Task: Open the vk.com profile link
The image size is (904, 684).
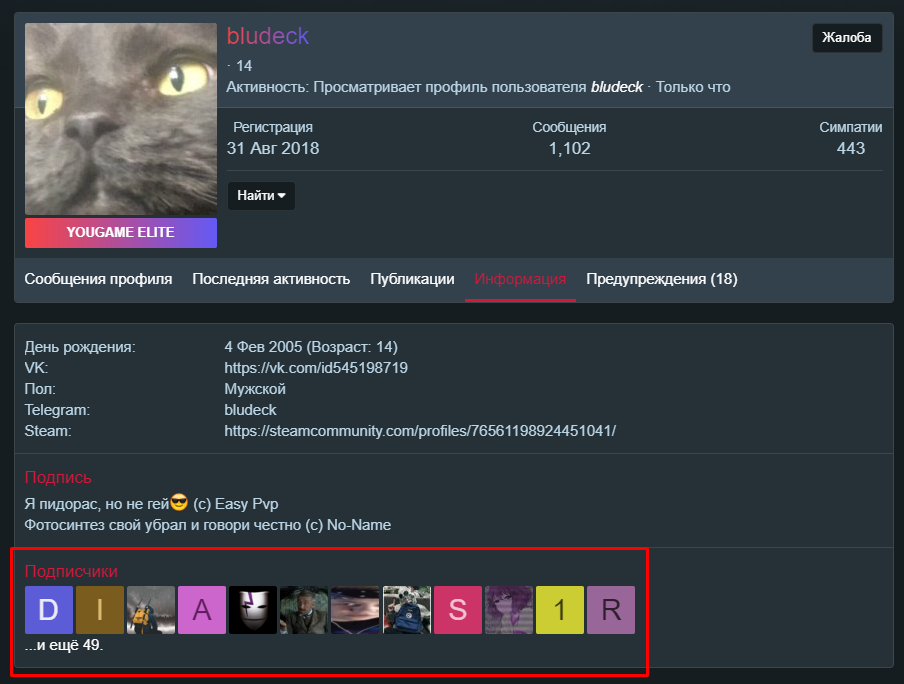Action: (x=316, y=368)
